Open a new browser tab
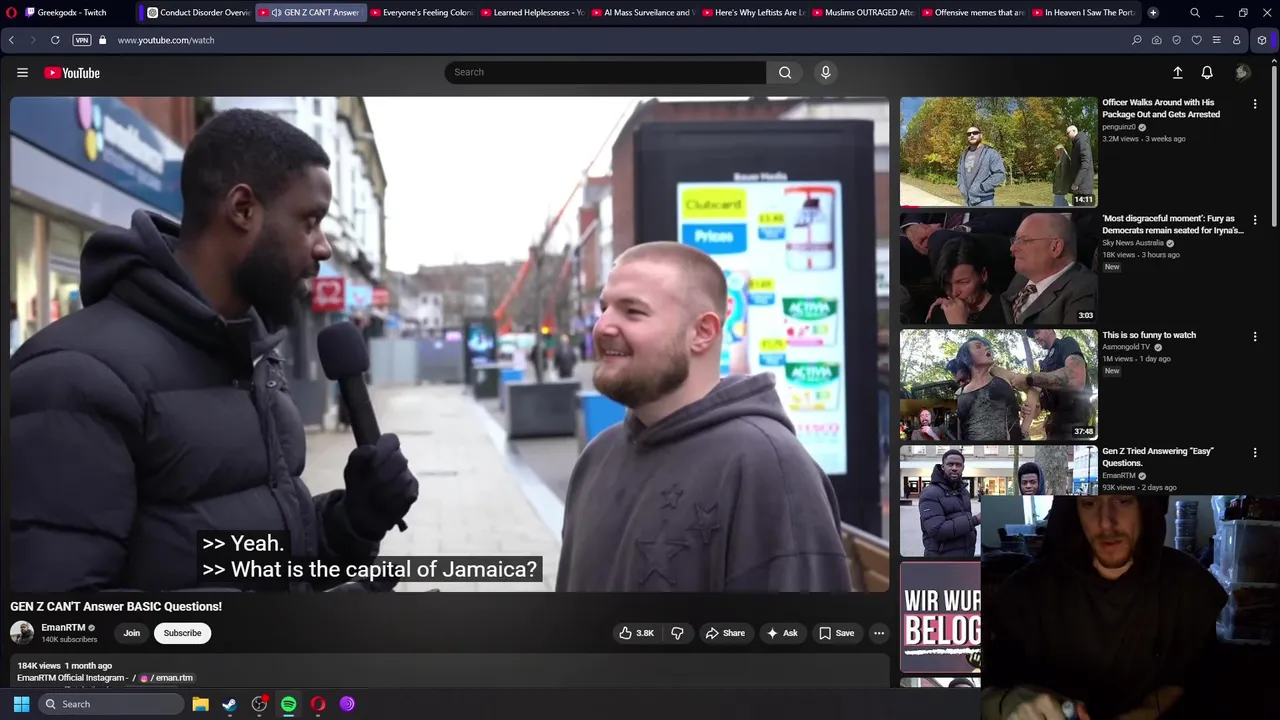 click(x=1153, y=13)
